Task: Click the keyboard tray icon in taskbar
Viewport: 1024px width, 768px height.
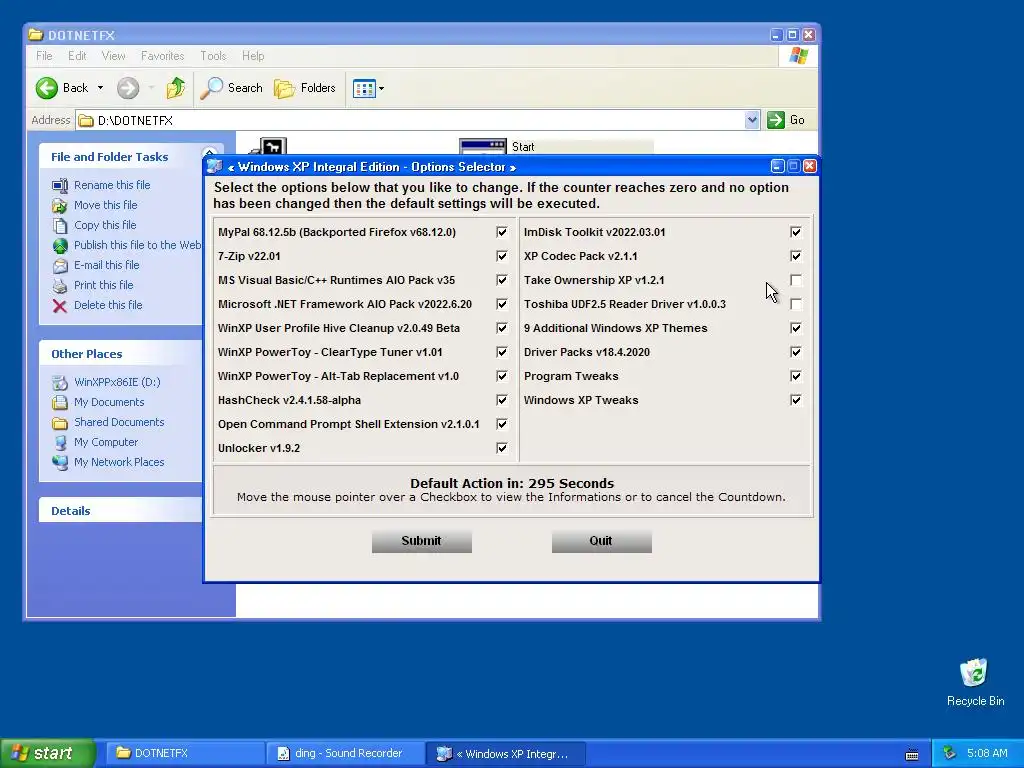Action: [912, 754]
